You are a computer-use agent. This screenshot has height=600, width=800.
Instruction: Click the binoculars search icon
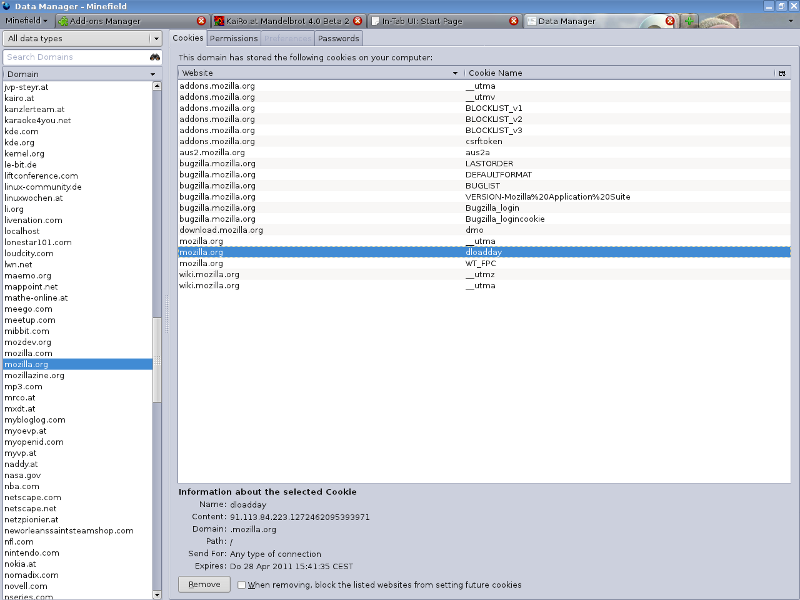coord(155,59)
